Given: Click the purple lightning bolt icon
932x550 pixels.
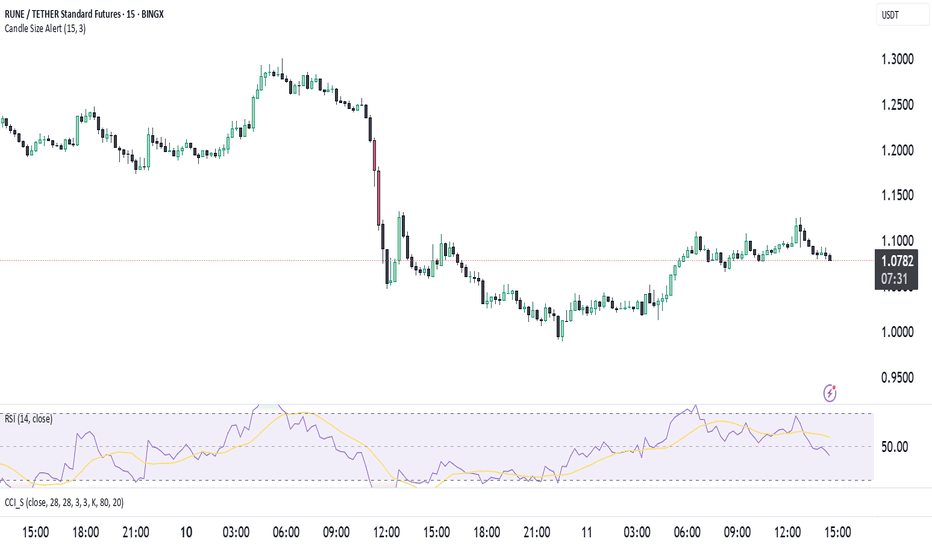Looking at the screenshot, I should [x=830, y=393].
